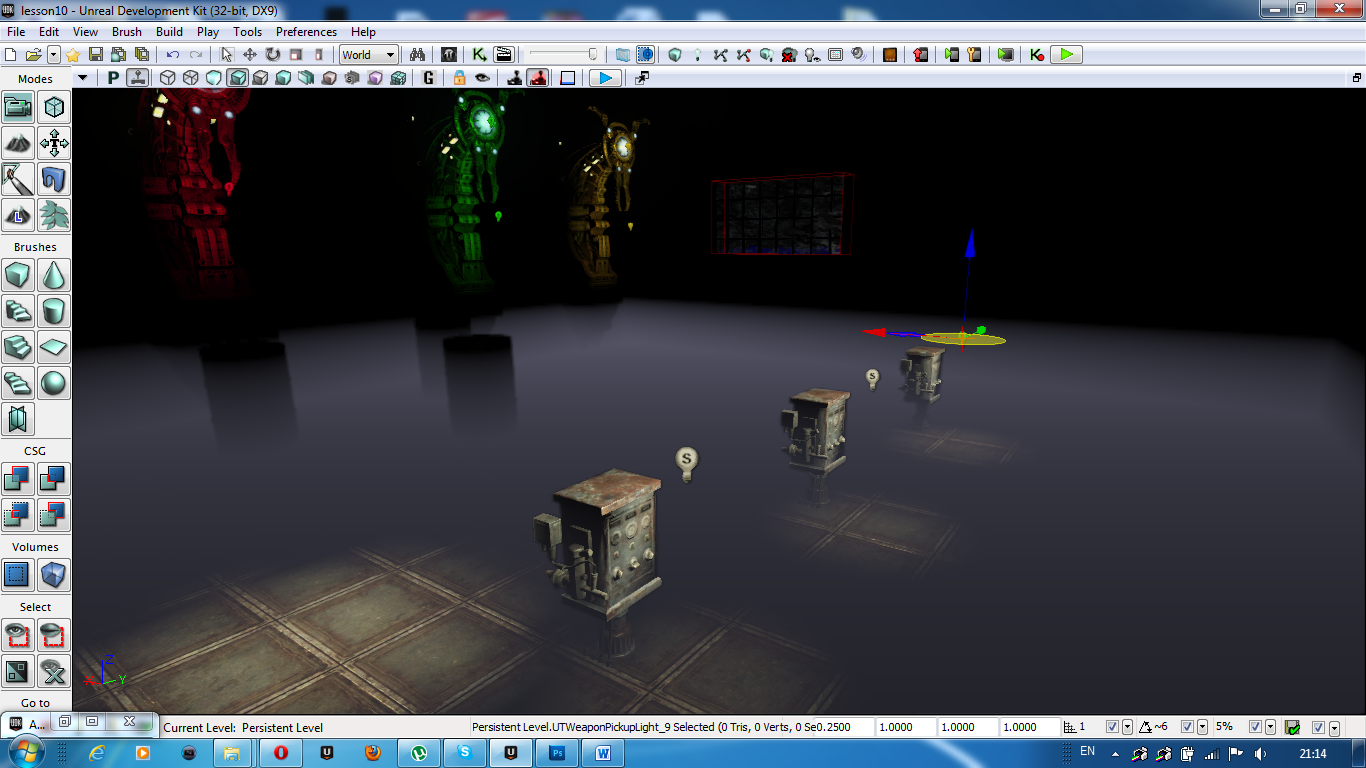Open the Build menu
Image resolution: width=1366 pixels, height=768 pixels.
click(x=169, y=32)
